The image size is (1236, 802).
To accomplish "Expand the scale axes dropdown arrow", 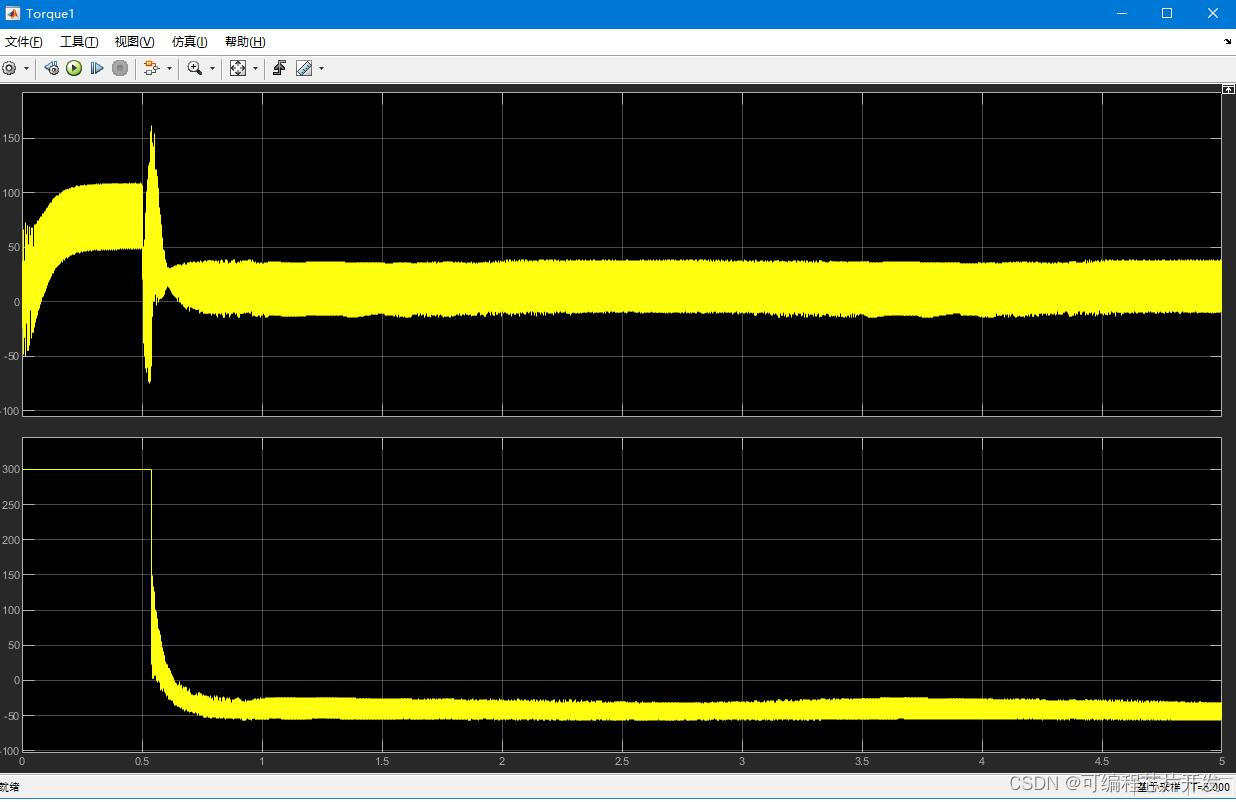I will pos(255,68).
